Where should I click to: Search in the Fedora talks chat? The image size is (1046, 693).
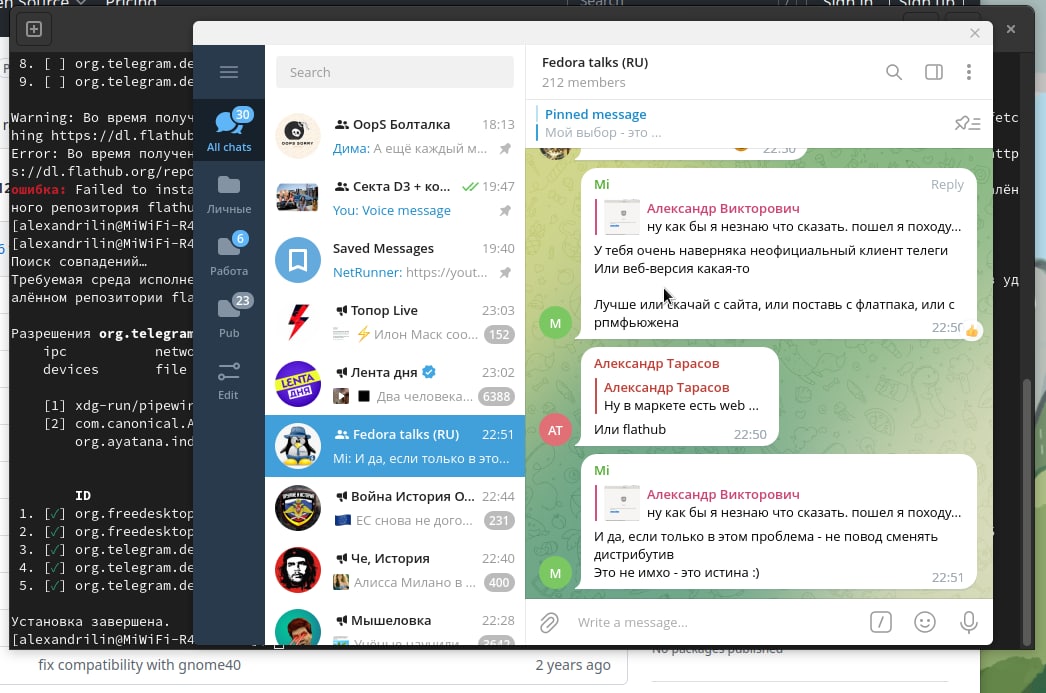(x=894, y=72)
